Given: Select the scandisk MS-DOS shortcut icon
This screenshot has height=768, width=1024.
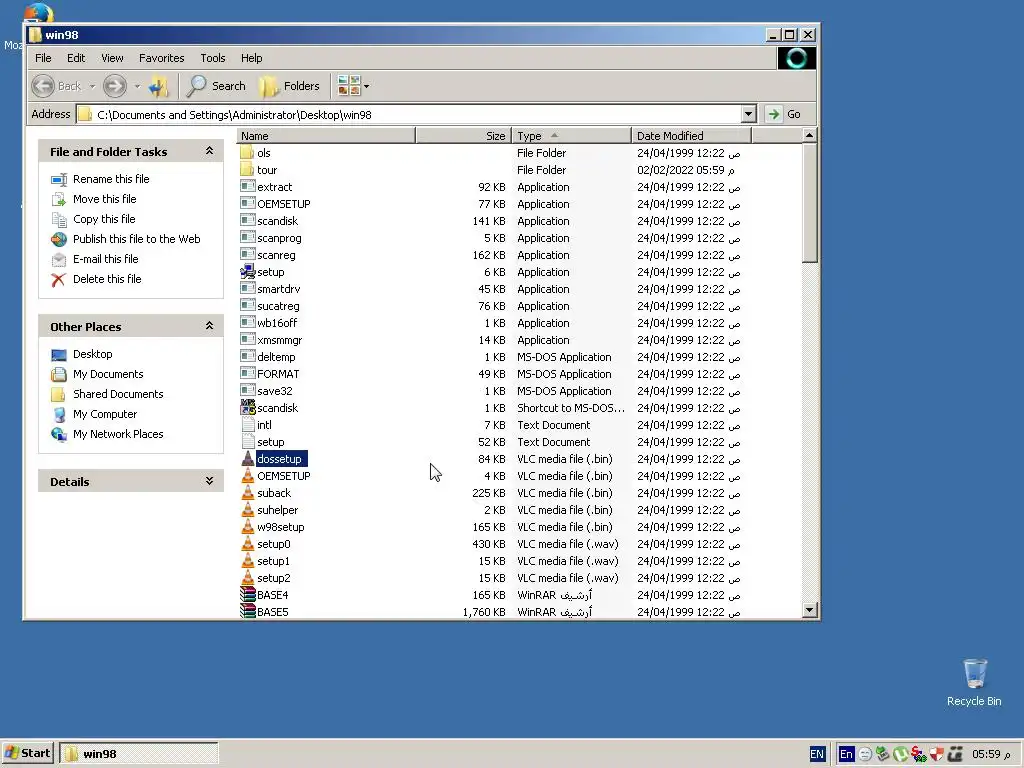Looking at the screenshot, I should point(248,408).
